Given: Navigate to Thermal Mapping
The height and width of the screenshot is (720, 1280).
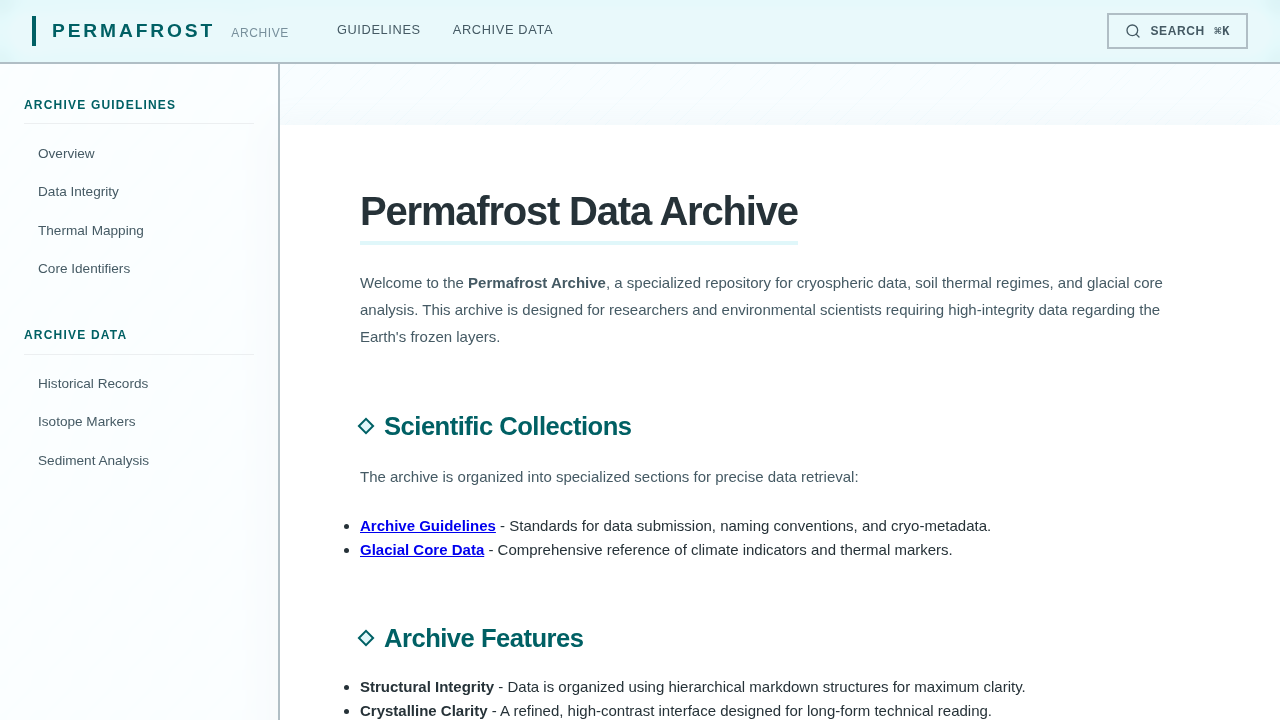Looking at the screenshot, I should (90, 229).
